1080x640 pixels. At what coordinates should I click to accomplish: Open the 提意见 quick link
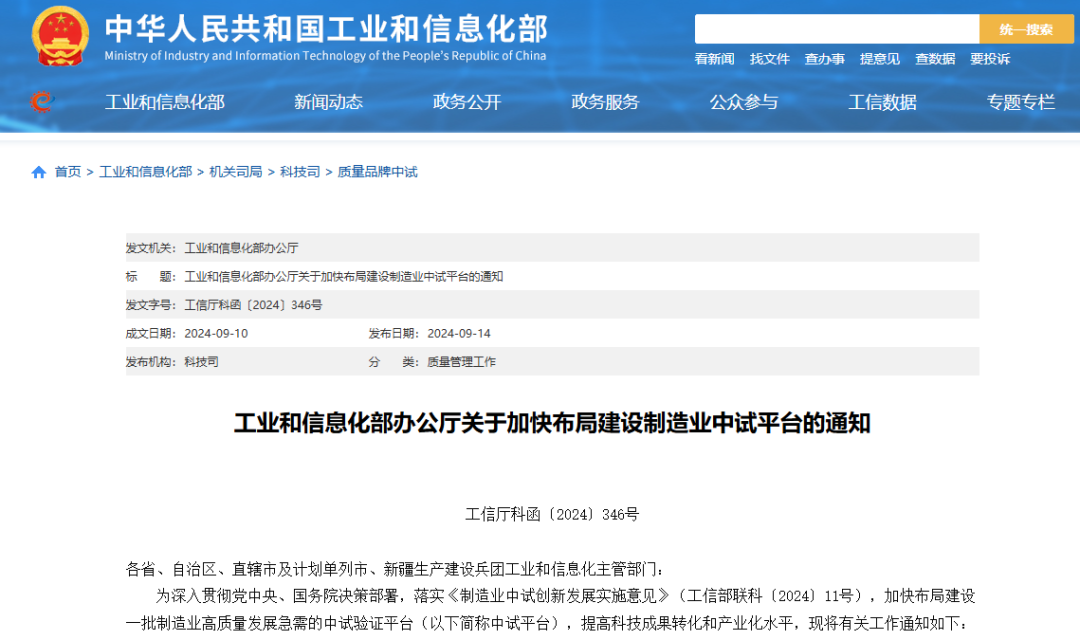coord(879,59)
